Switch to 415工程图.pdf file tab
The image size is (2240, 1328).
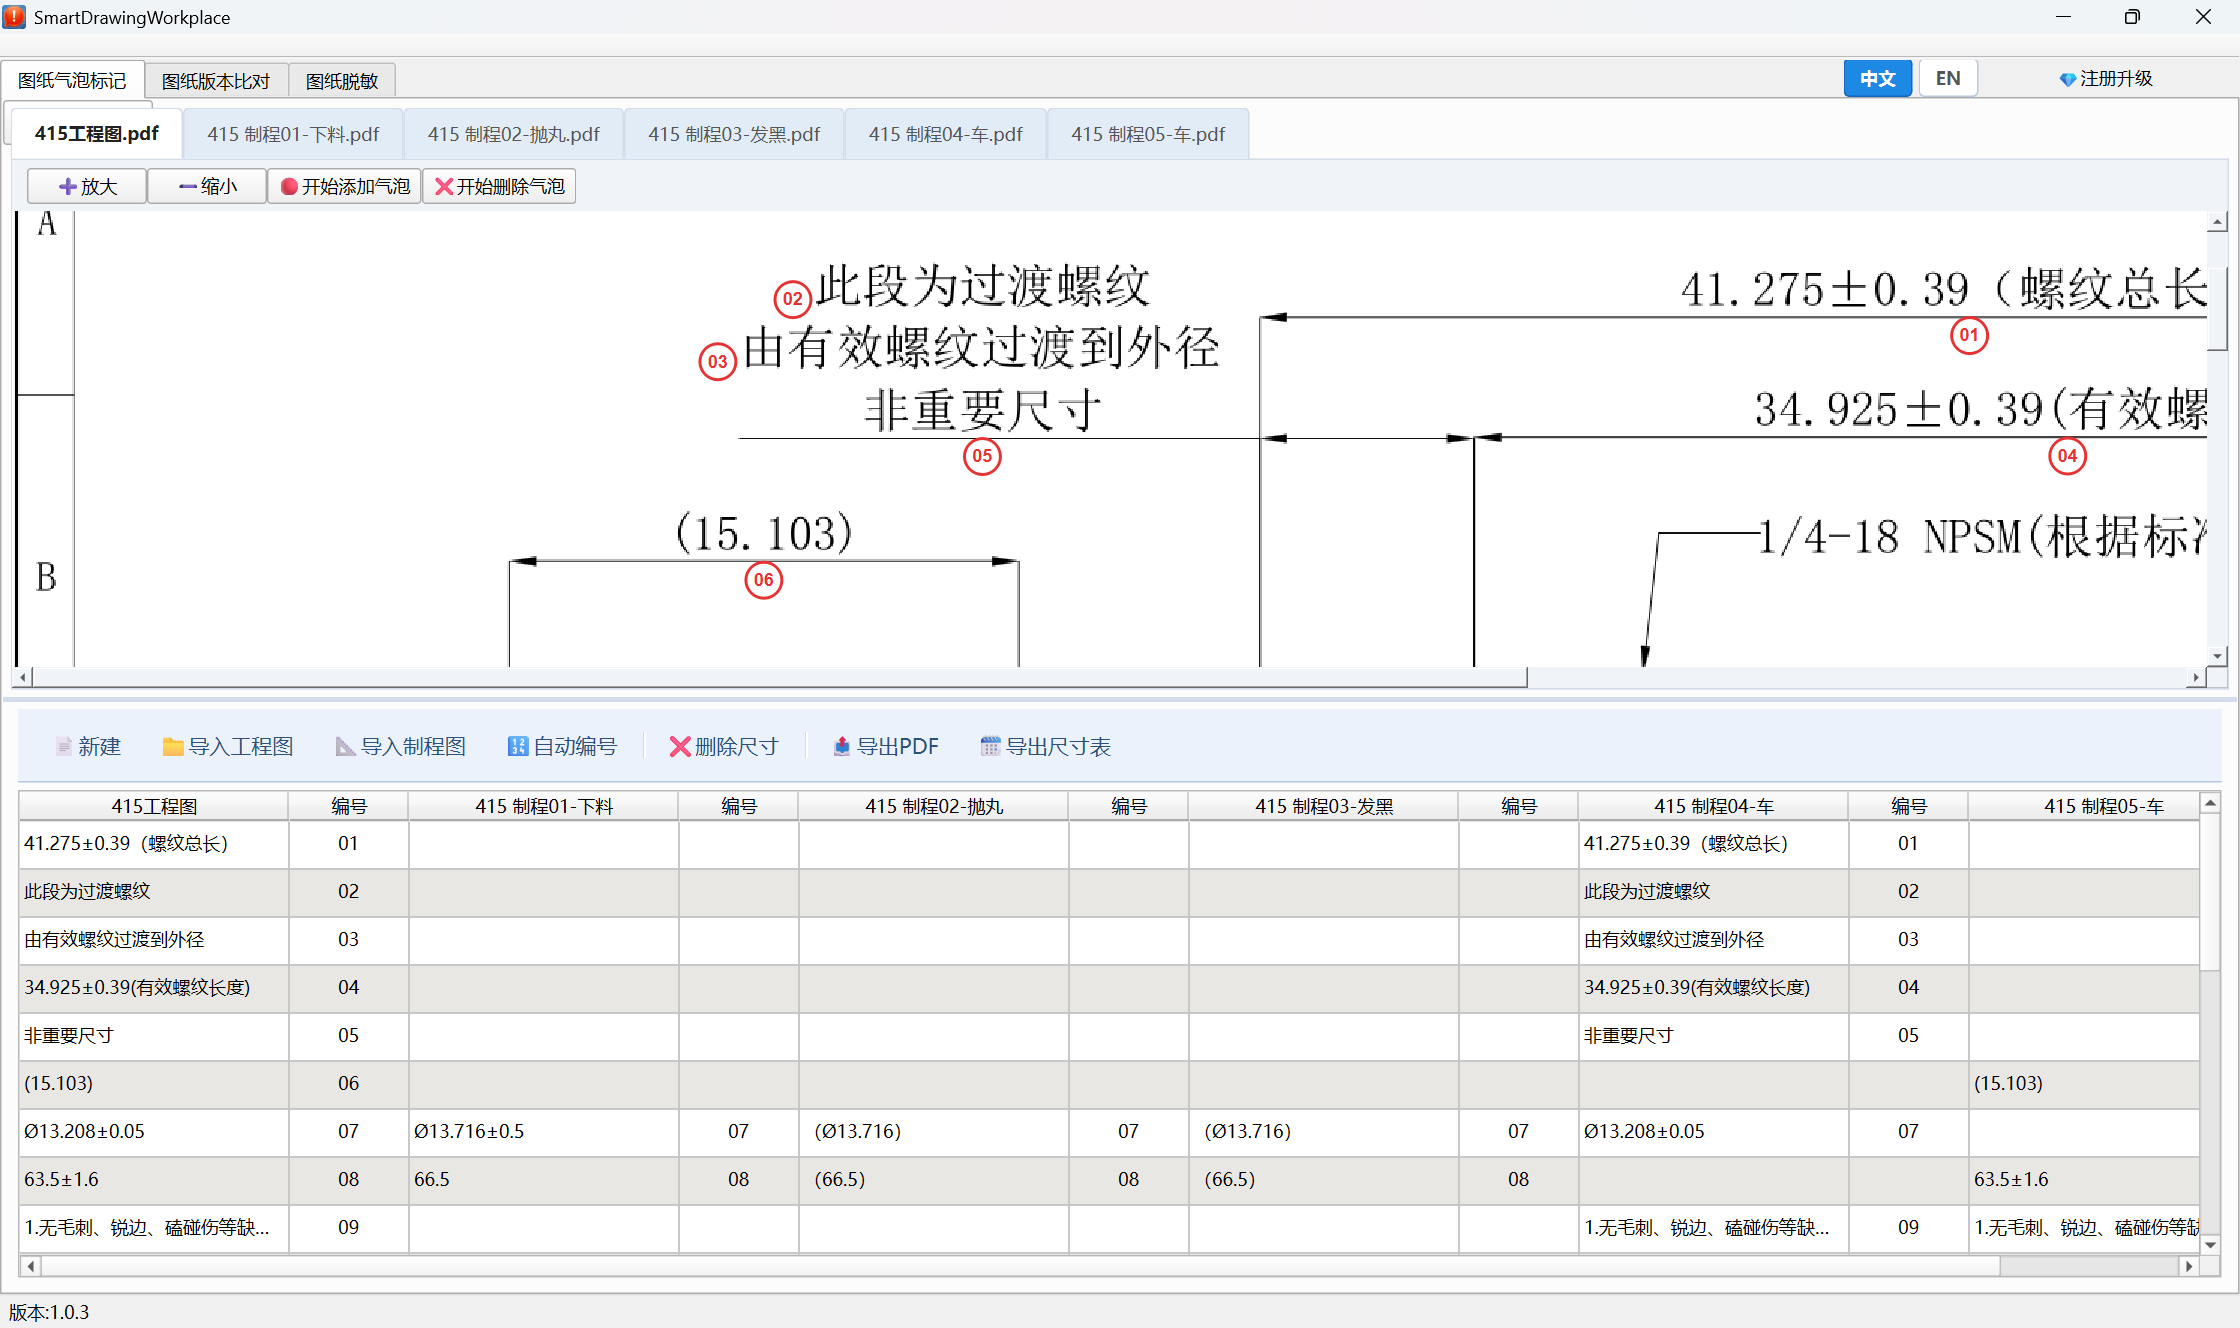pyautogui.click(x=97, y=134)
